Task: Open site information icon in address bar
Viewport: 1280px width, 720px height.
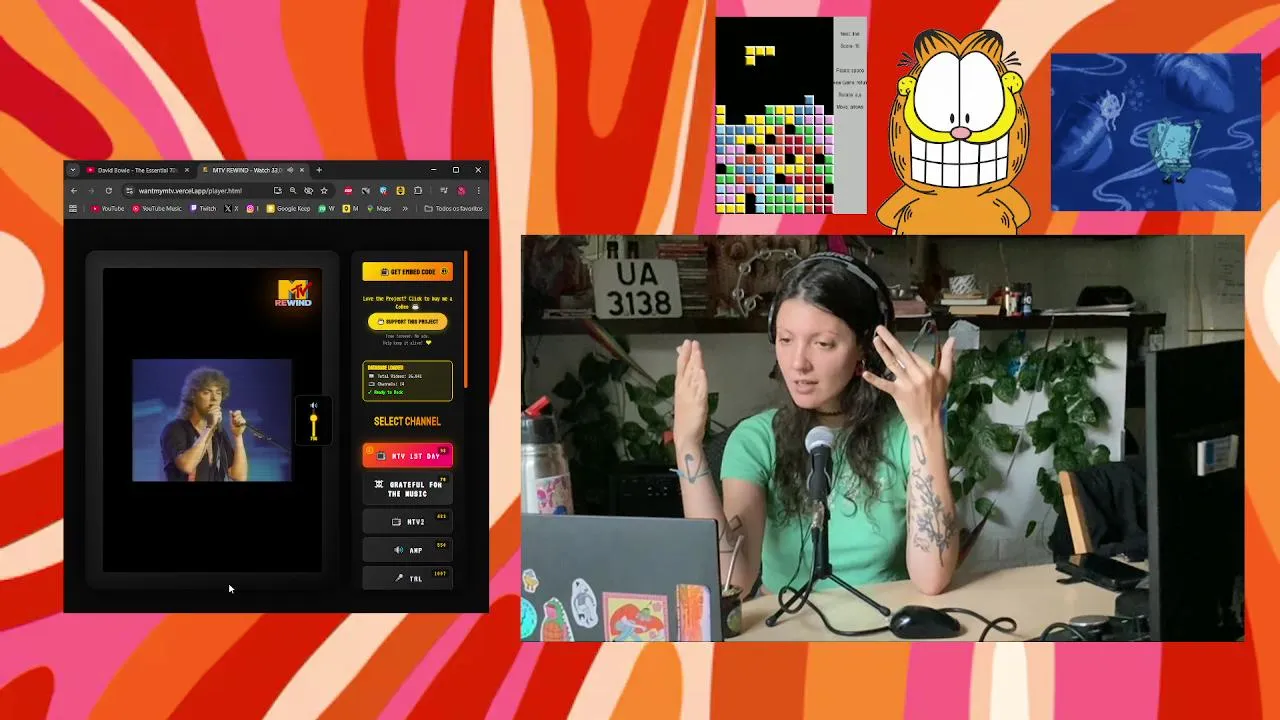Action: pos(129,190)
